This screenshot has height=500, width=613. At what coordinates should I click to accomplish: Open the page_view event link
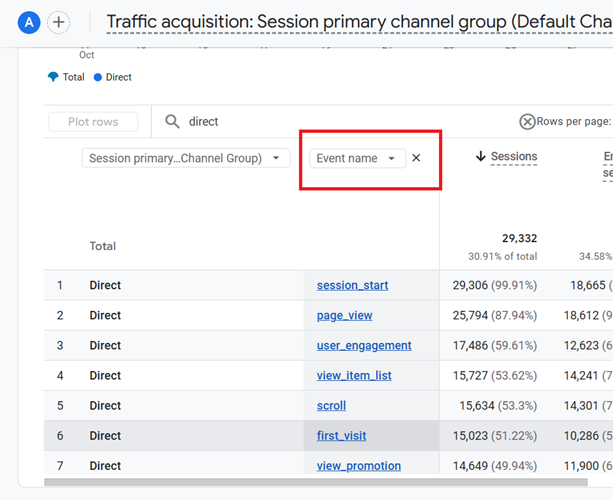344,315
